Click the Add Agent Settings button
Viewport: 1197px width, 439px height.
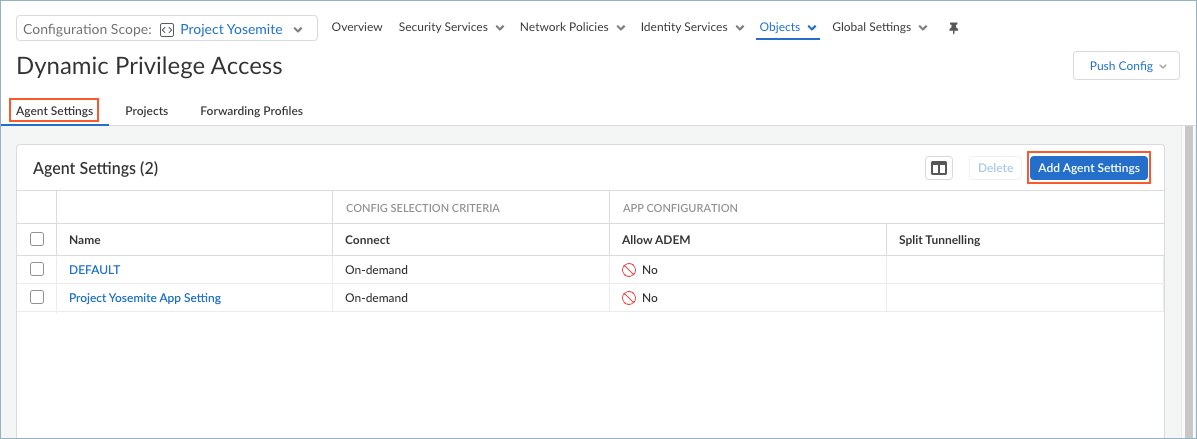click(1088, 168)
